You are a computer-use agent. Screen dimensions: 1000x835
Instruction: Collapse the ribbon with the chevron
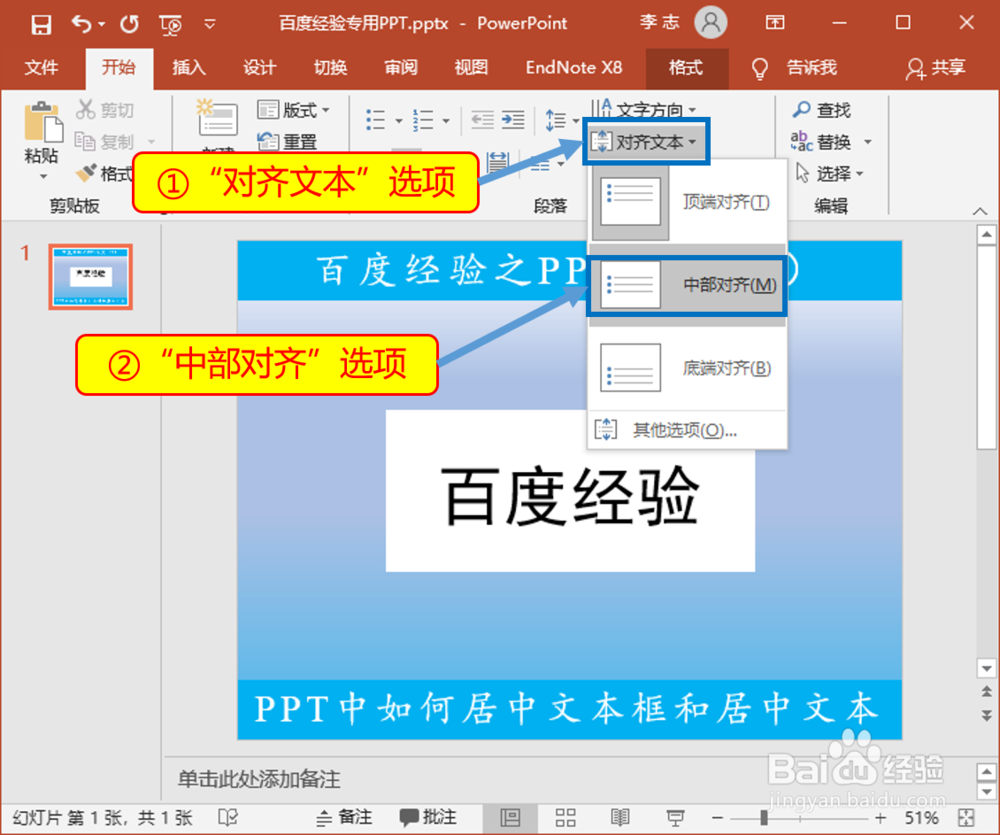click(x=981, y=211)
